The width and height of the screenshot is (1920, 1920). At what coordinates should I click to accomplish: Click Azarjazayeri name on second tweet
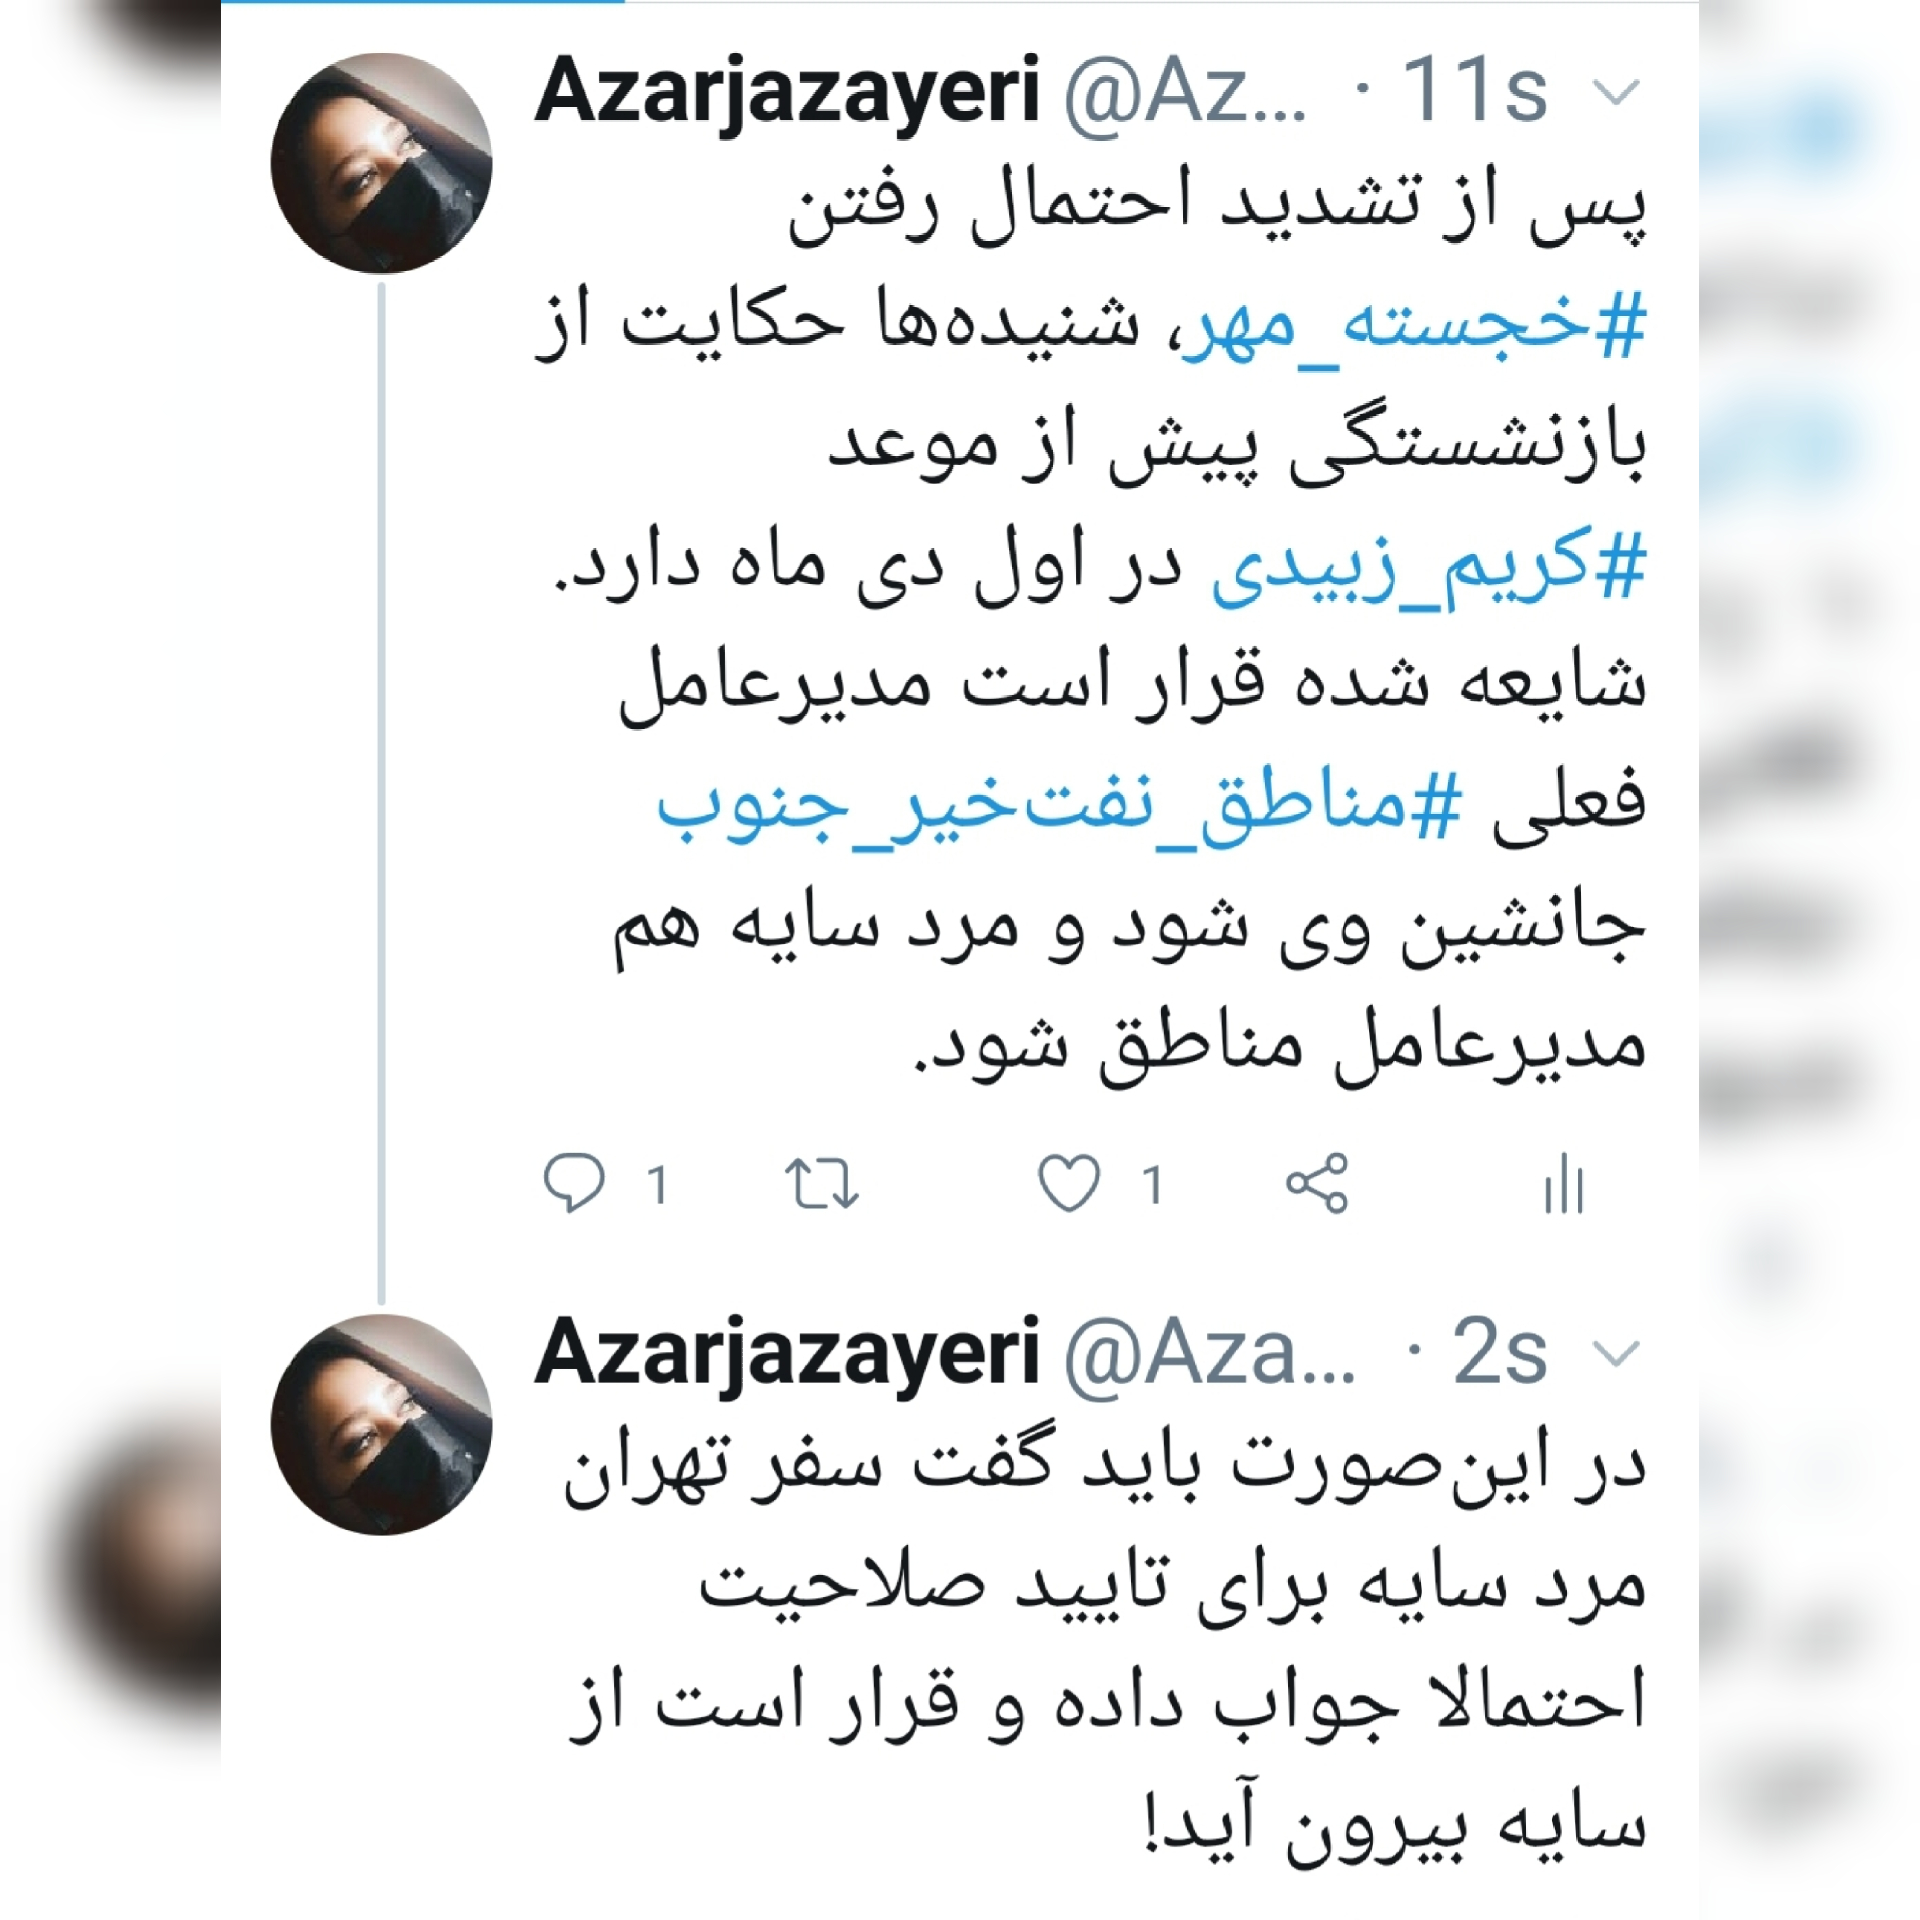click(787, 1354)
